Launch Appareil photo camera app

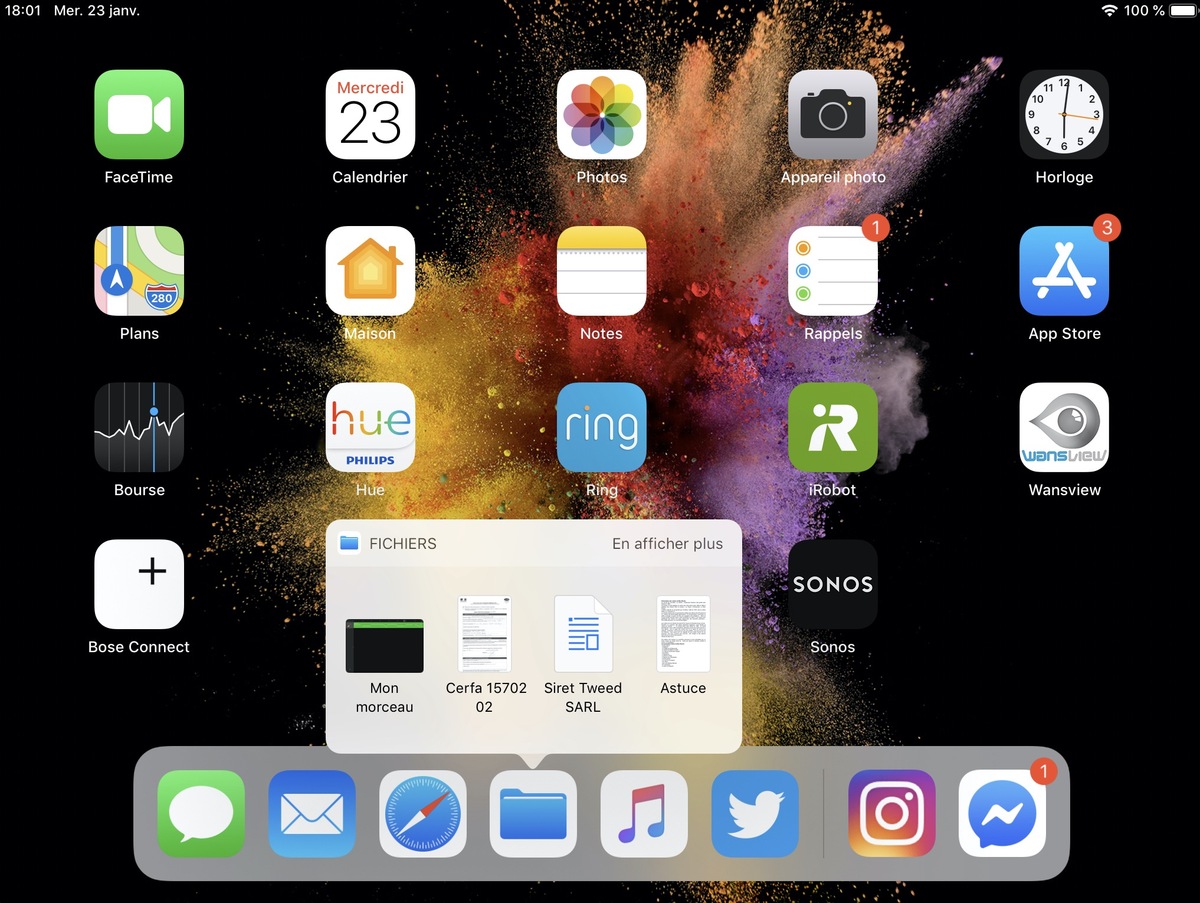pyautogui.click(x=833, y=114)
